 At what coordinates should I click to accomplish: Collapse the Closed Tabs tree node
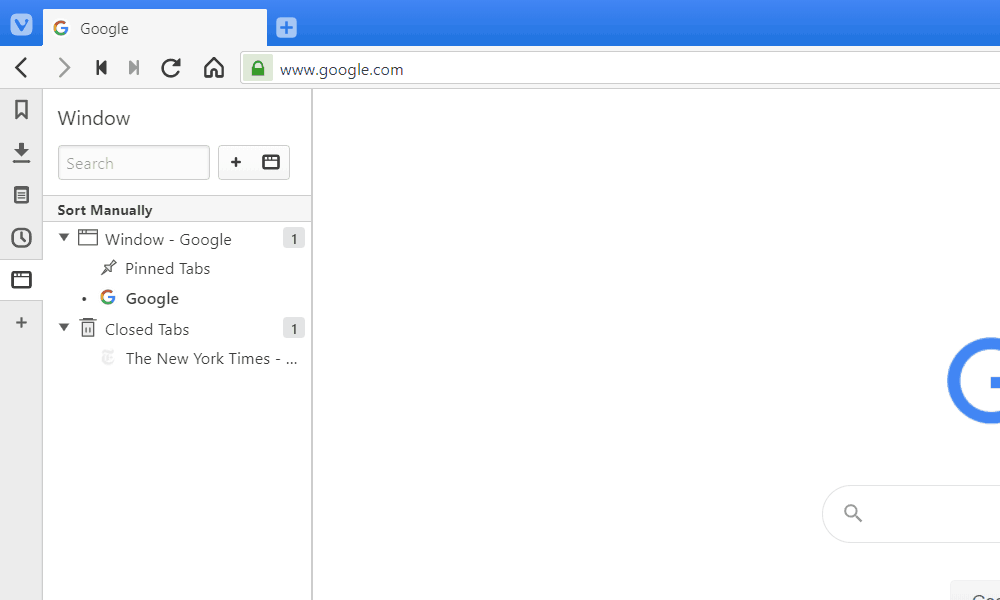[64, 327]
